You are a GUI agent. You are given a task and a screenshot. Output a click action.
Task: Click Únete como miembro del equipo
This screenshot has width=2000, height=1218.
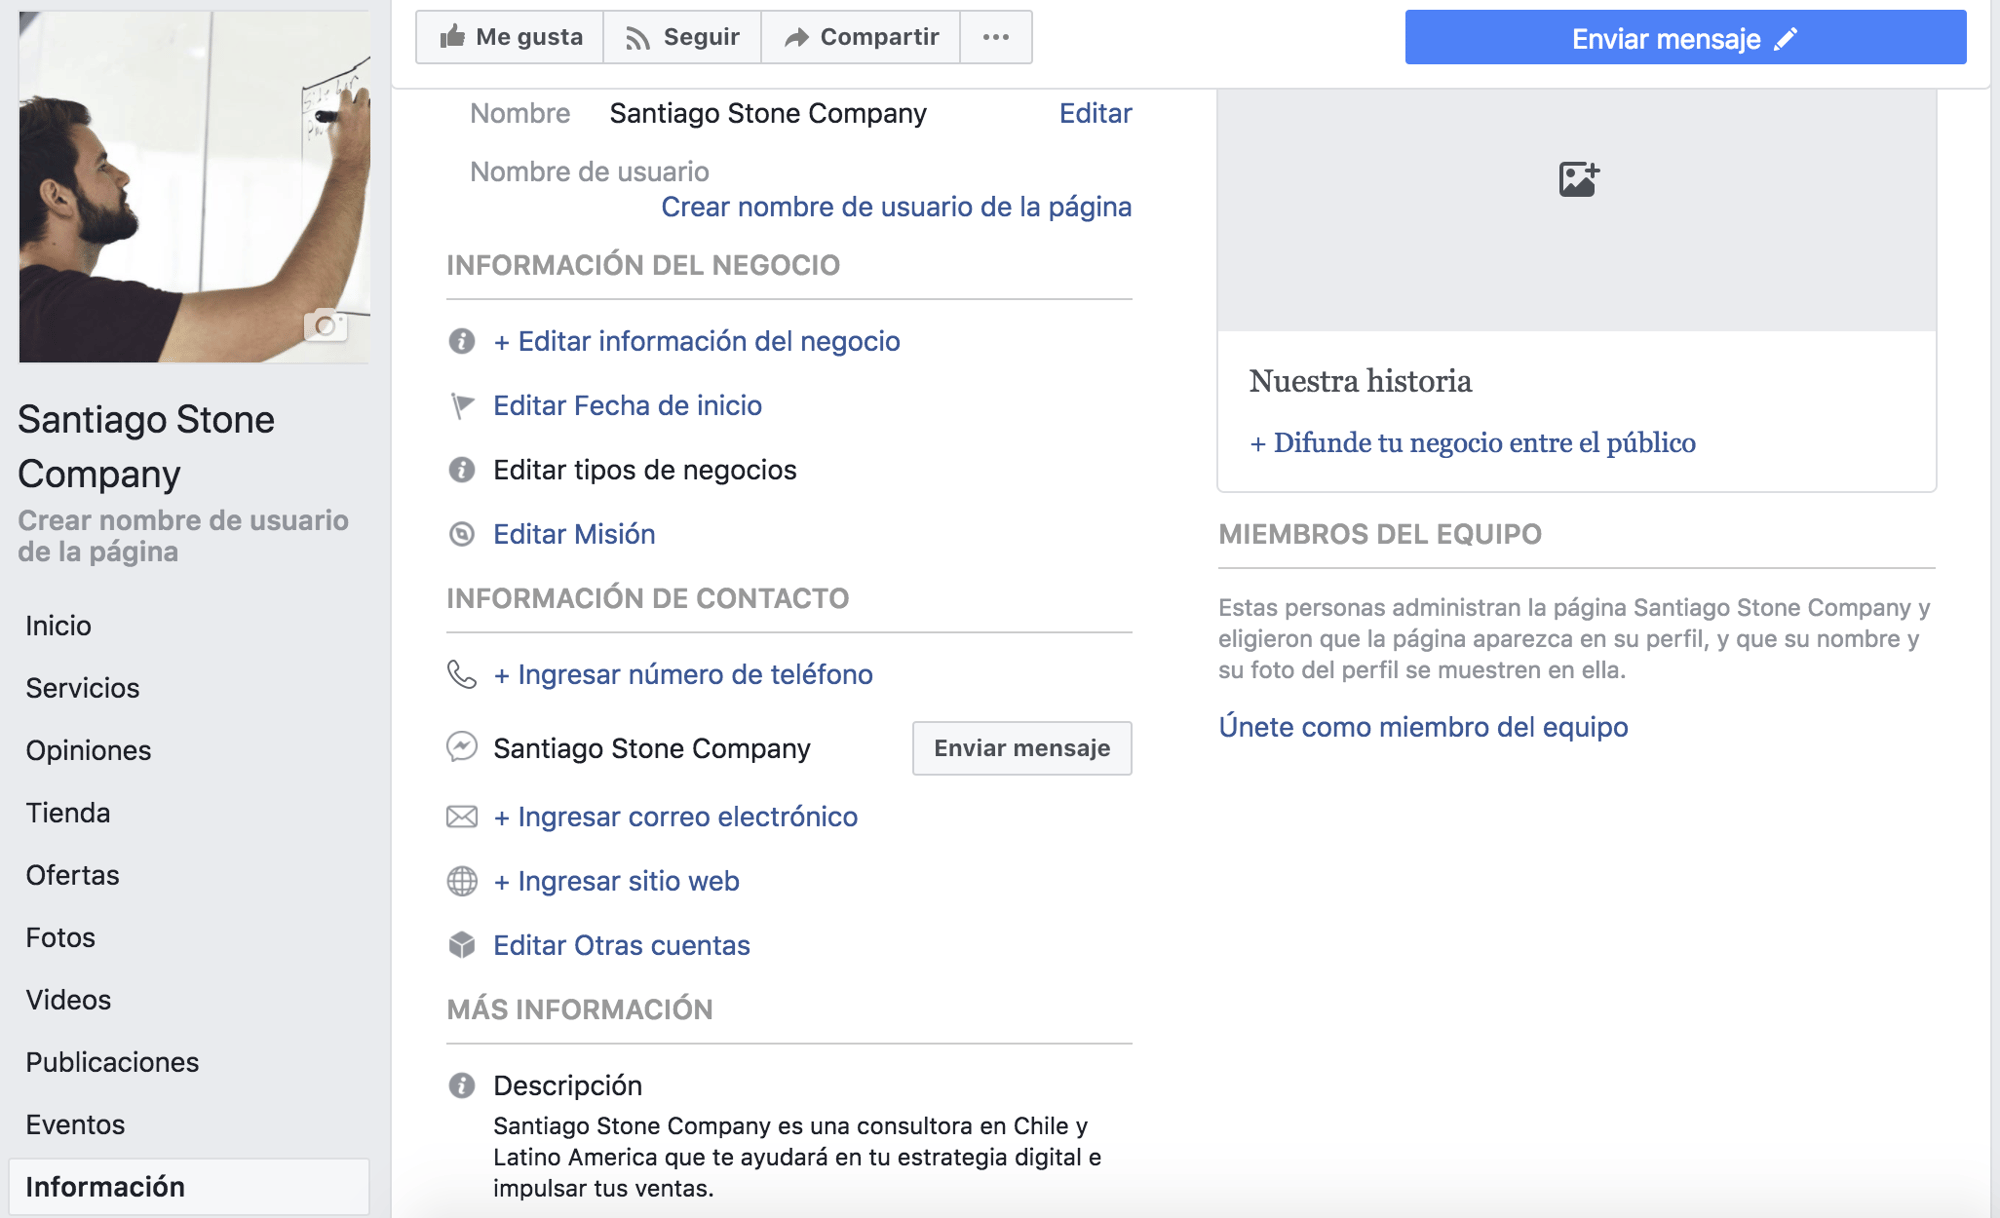point(1423,727)
